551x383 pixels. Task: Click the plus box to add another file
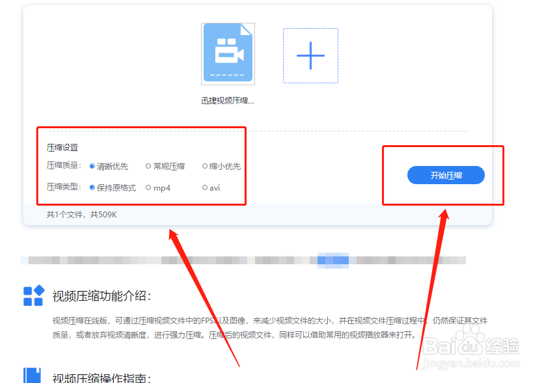click(311, 56)
